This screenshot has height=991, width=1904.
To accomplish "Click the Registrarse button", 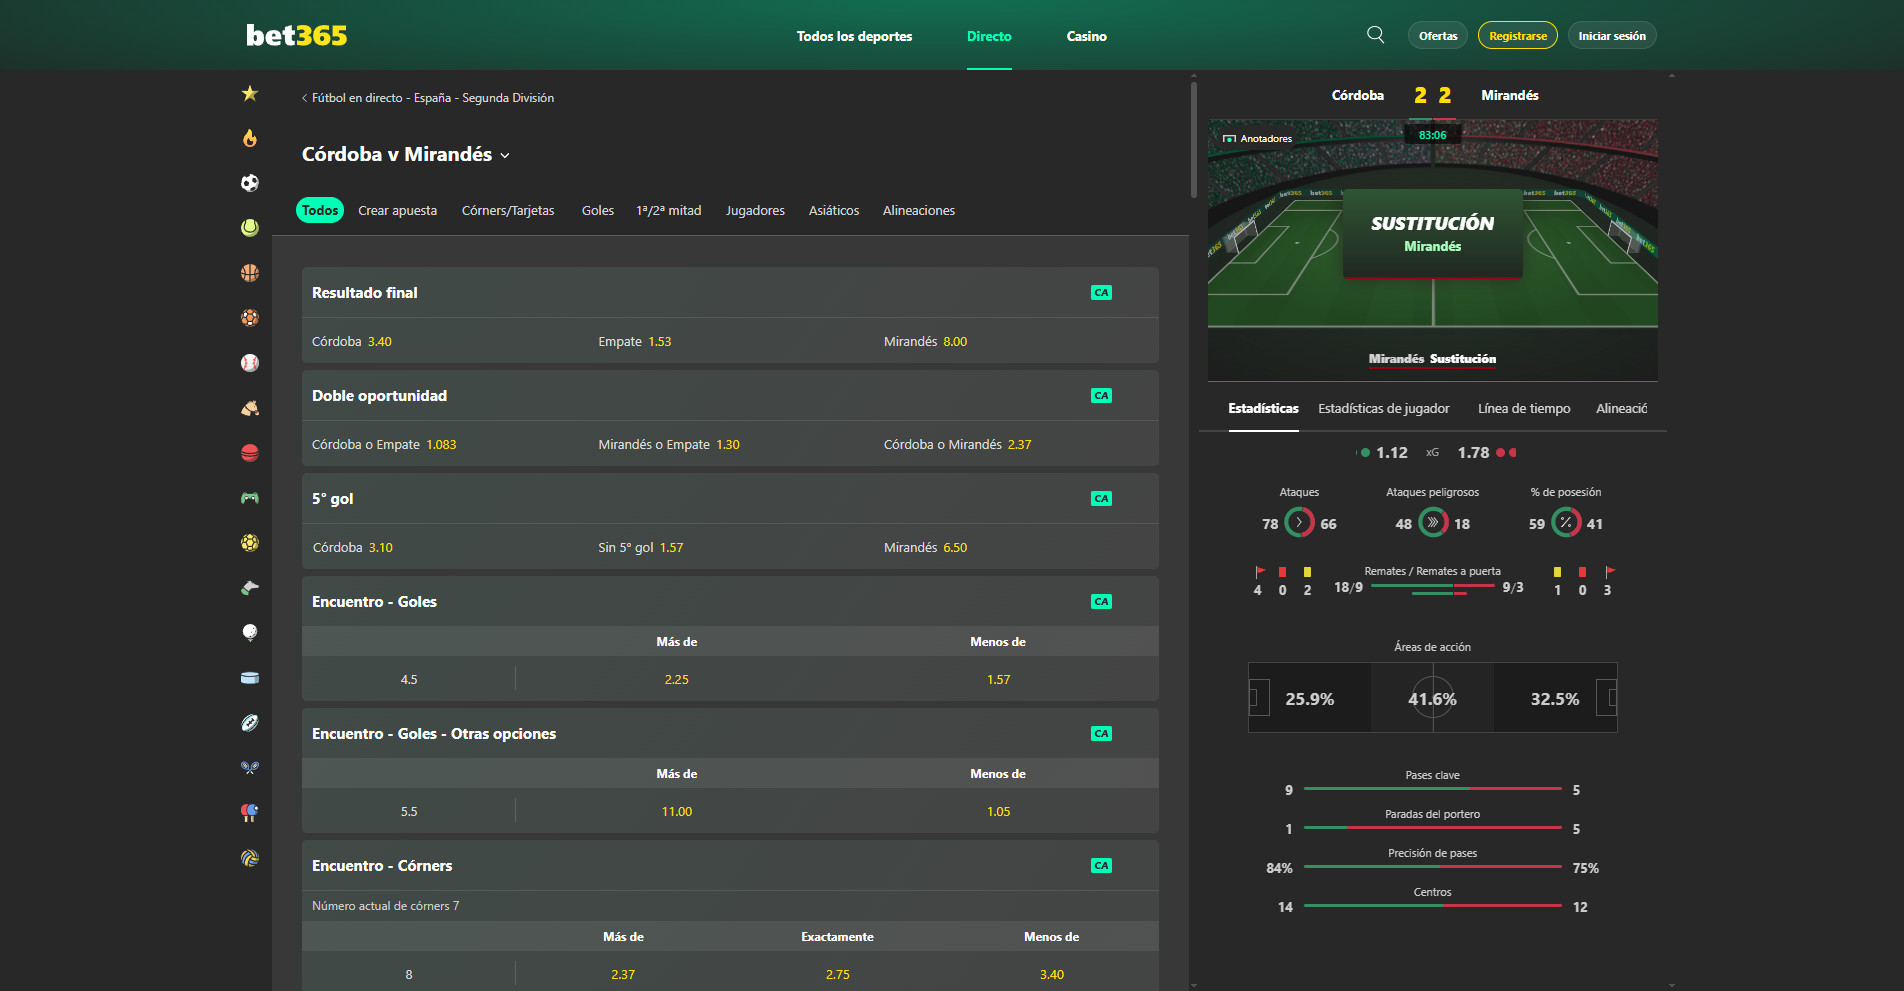I will (x=1518, y=36).
